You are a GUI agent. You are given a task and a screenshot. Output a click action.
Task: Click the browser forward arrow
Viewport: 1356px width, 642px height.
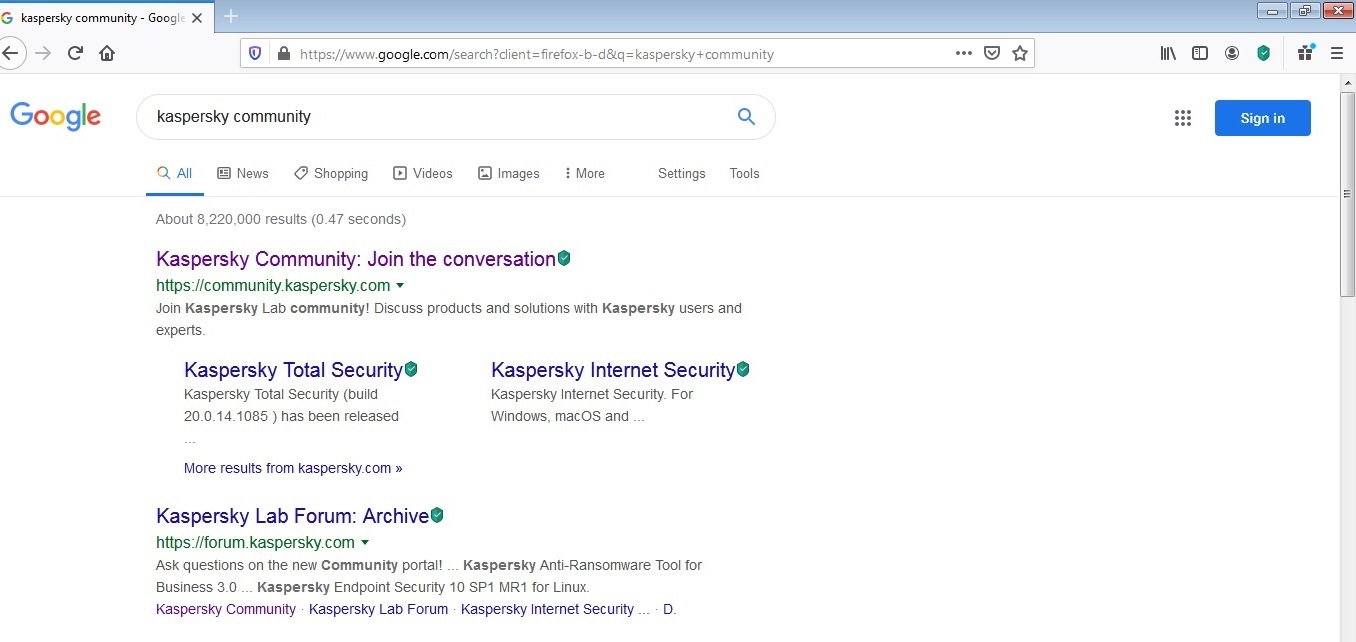click(43, 53)
